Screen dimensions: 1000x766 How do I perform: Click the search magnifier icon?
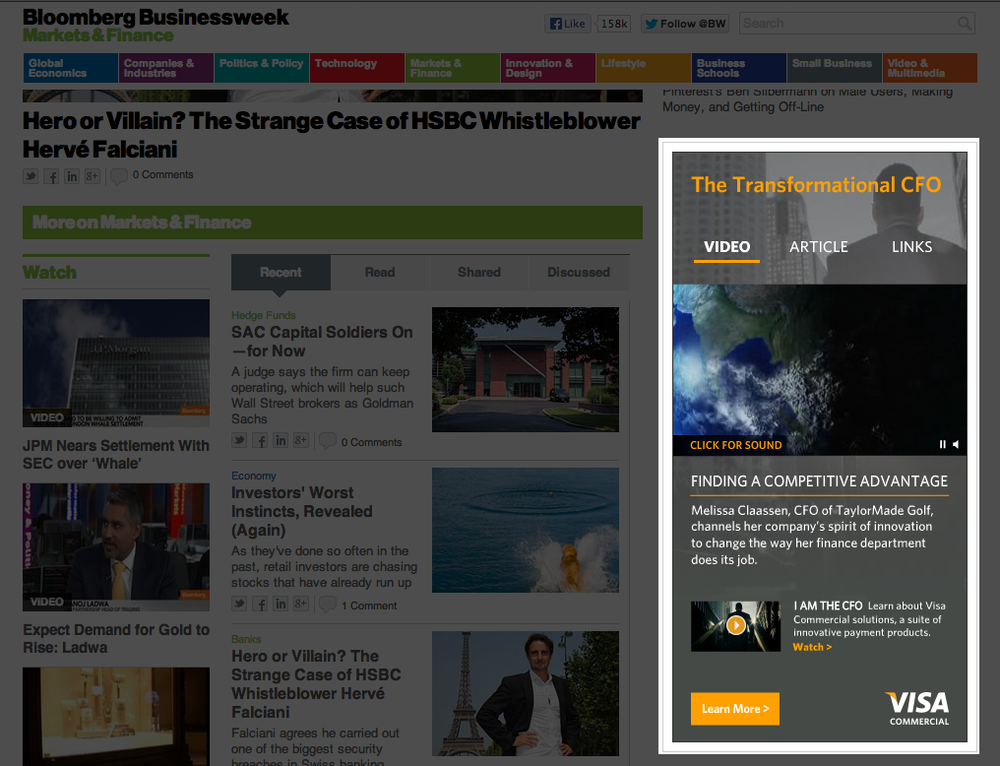click(x=963, y=22)
